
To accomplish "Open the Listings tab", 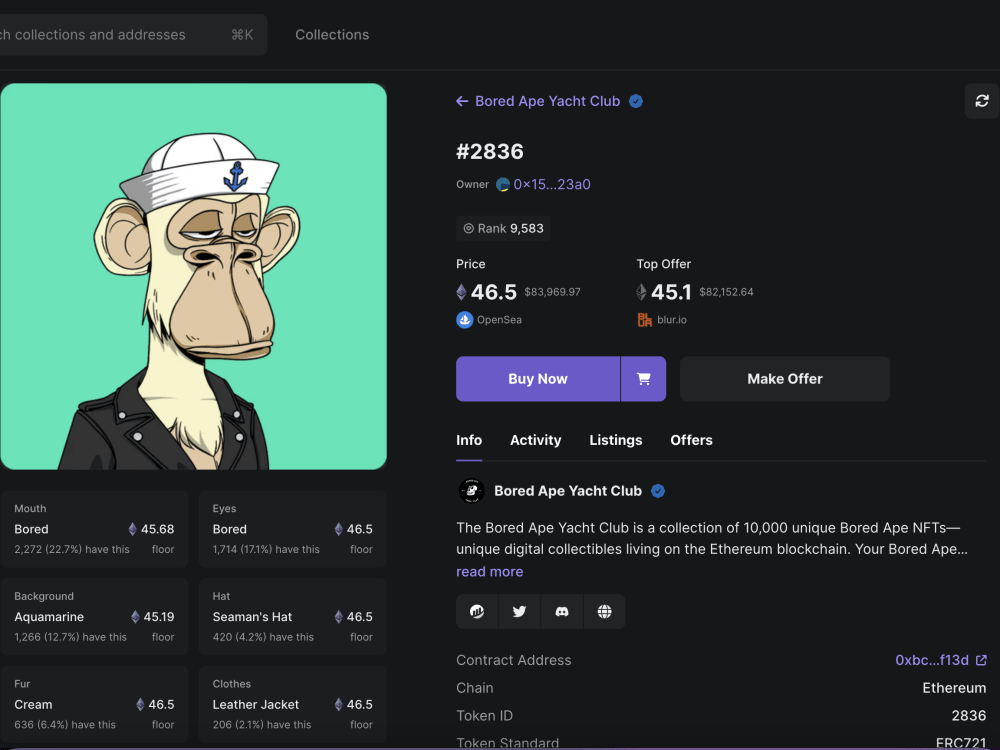I will click(x=615, y=440).
